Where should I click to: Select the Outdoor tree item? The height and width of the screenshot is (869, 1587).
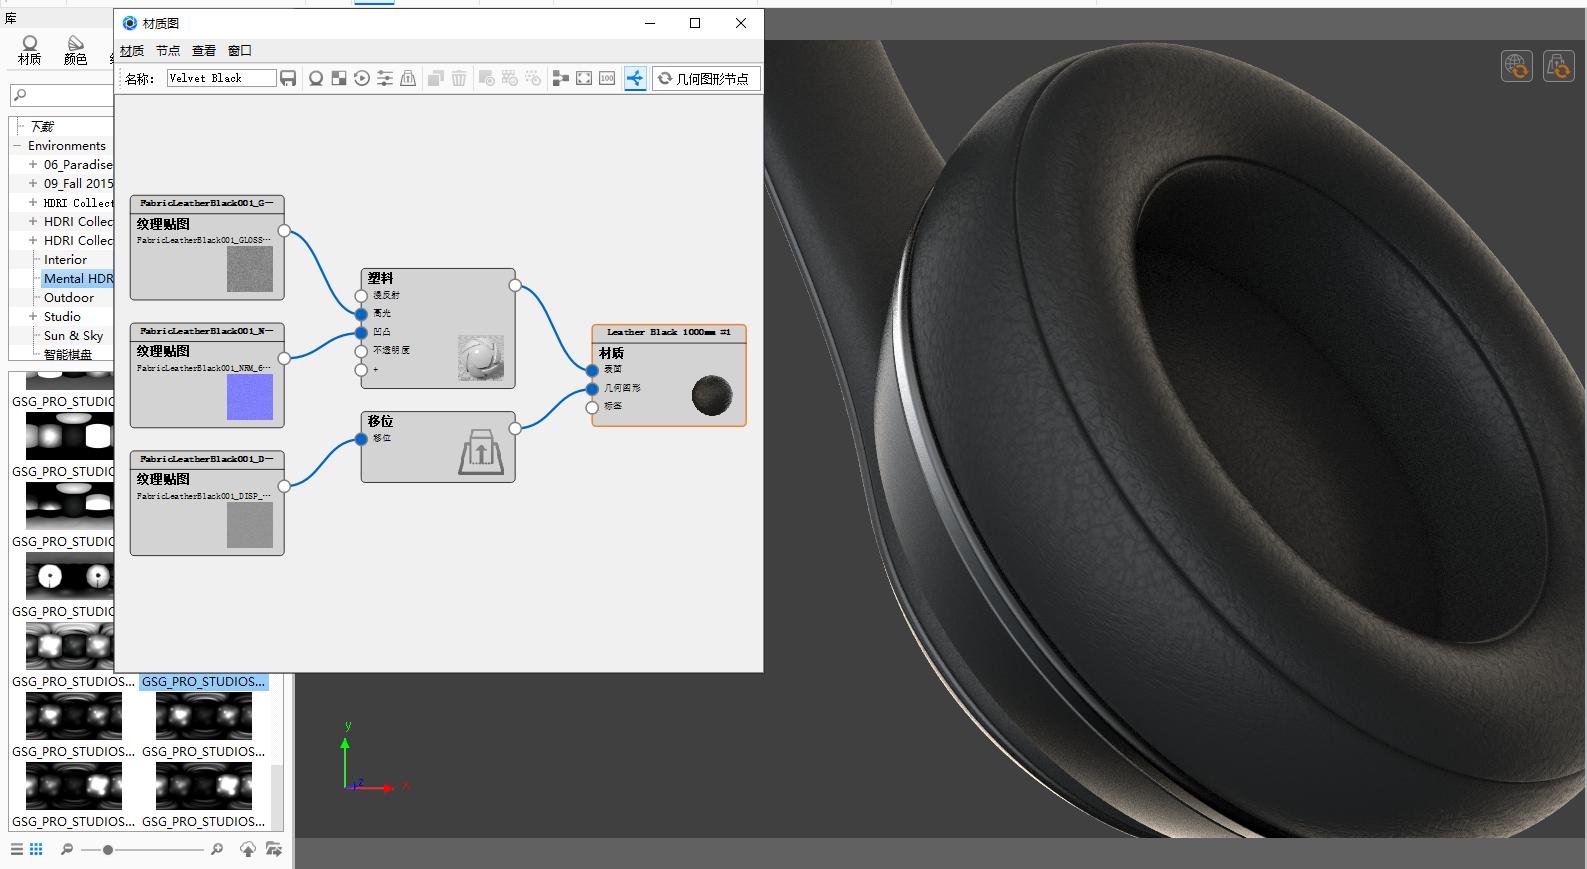[69, 298]
